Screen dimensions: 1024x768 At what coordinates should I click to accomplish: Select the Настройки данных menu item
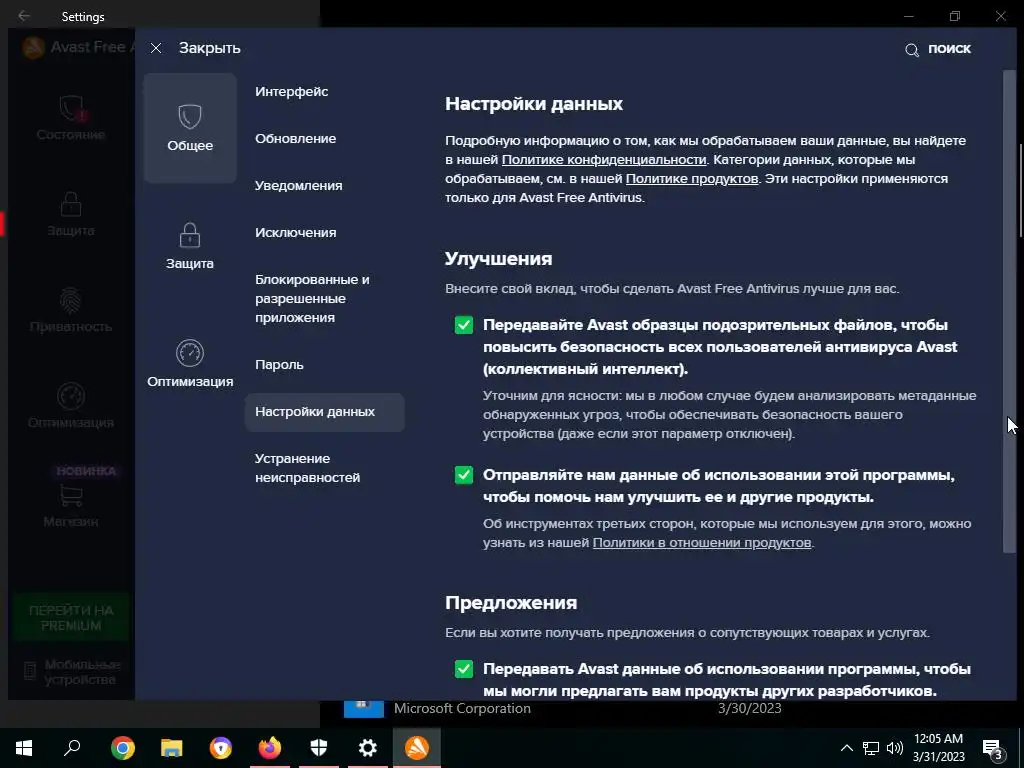coord(325,412)
